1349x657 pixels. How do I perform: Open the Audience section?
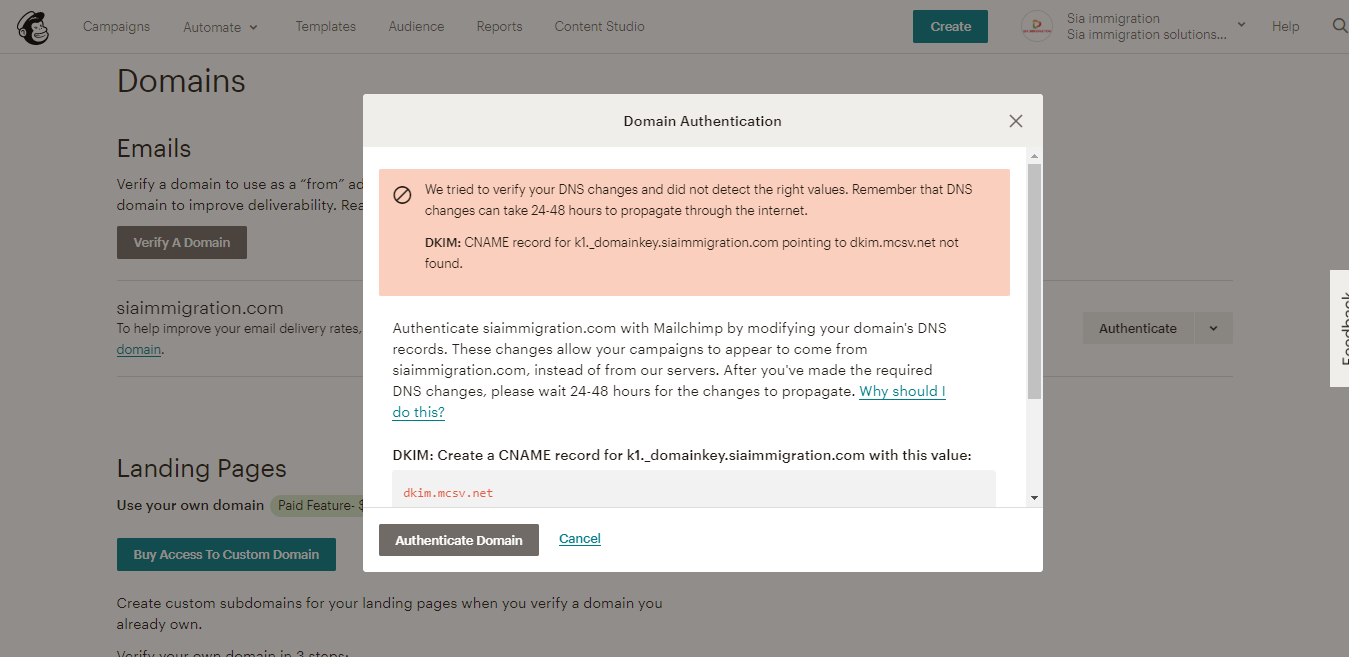[x=416, y=26]
